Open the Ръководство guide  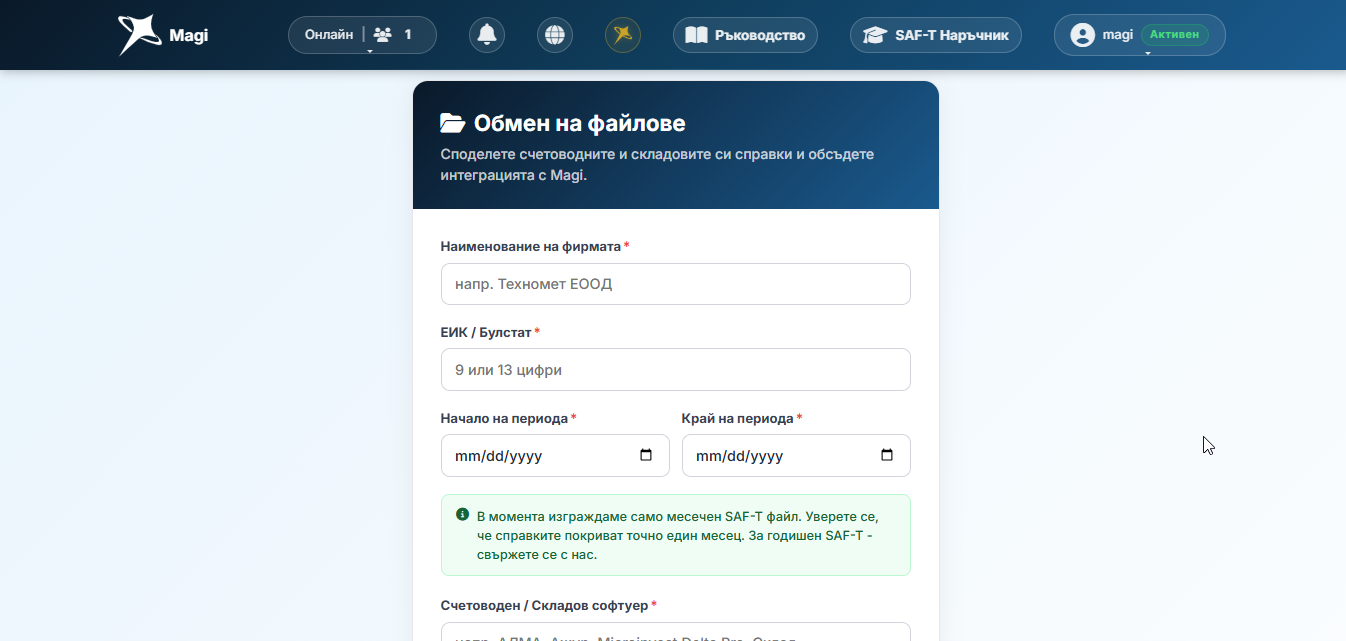point(745,35)
